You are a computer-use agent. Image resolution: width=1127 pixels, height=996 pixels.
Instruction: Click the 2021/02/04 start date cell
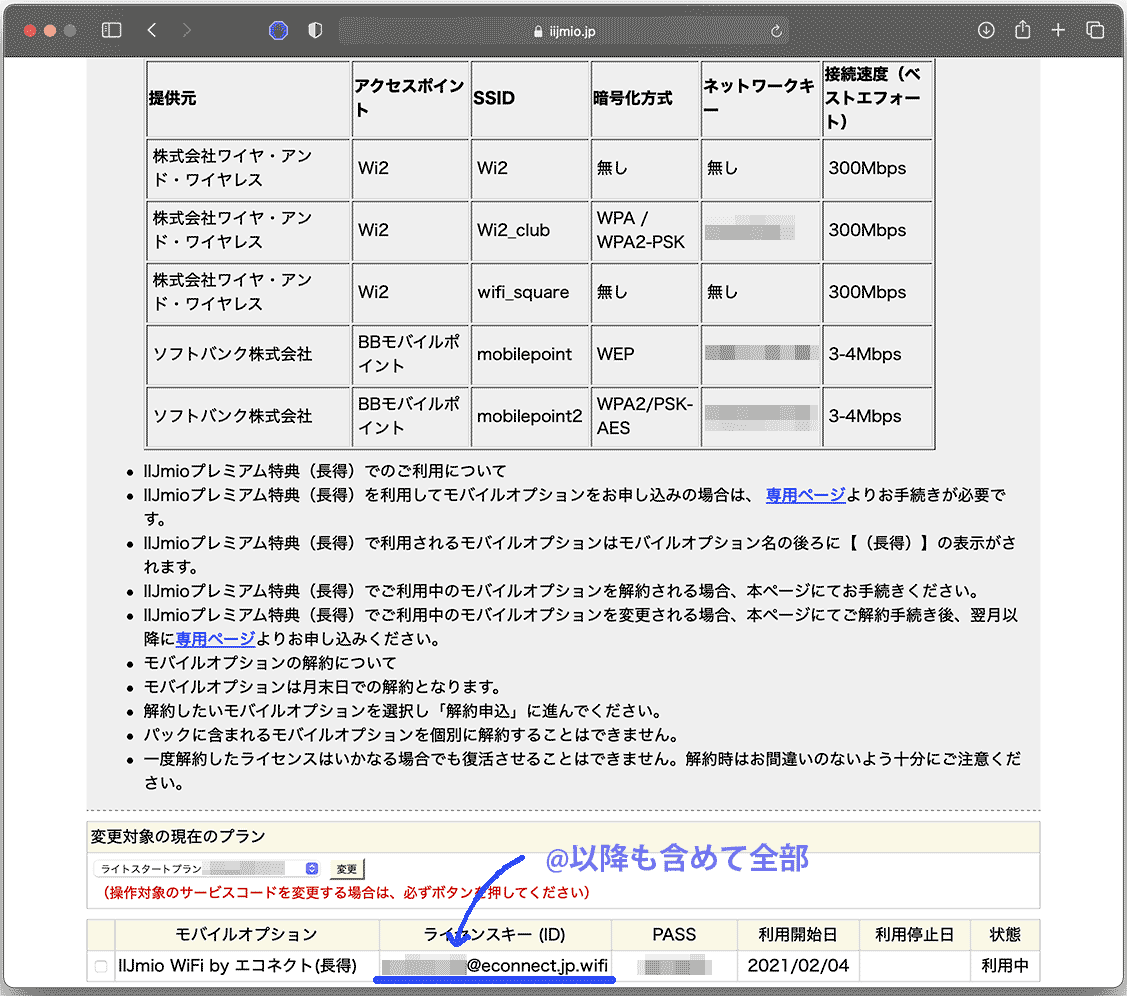coord(798,965)
